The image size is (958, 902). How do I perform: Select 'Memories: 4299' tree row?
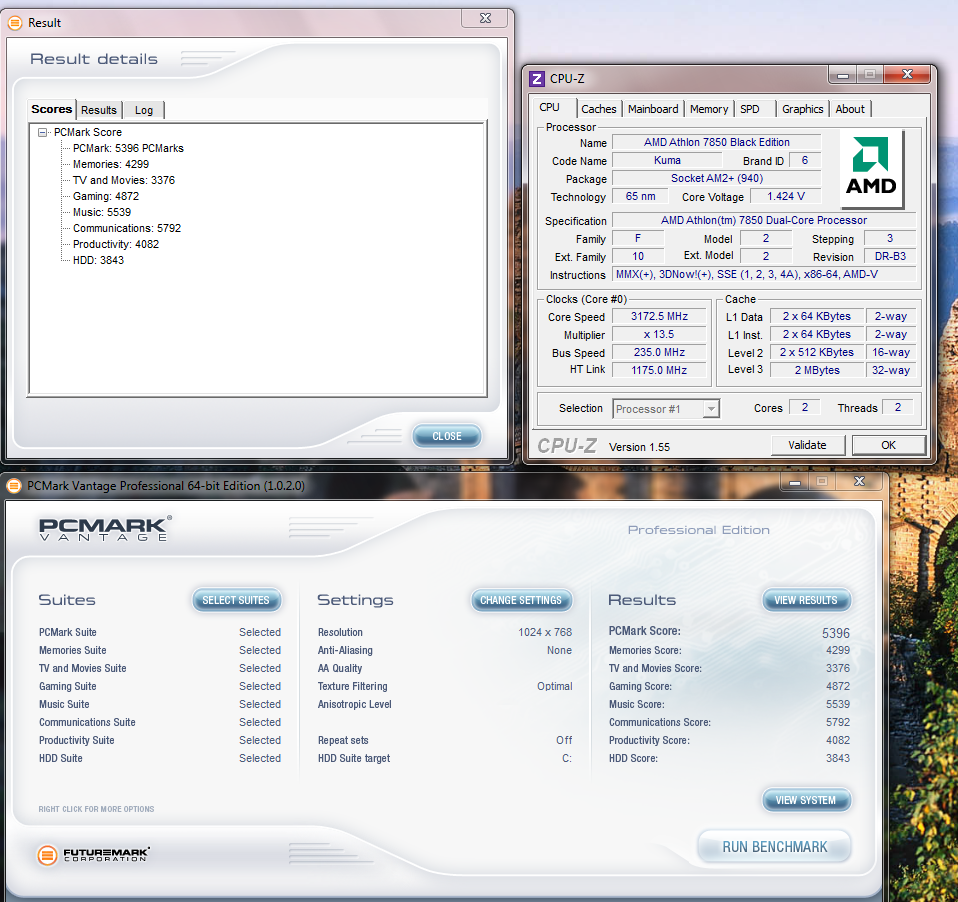point(111,164)
